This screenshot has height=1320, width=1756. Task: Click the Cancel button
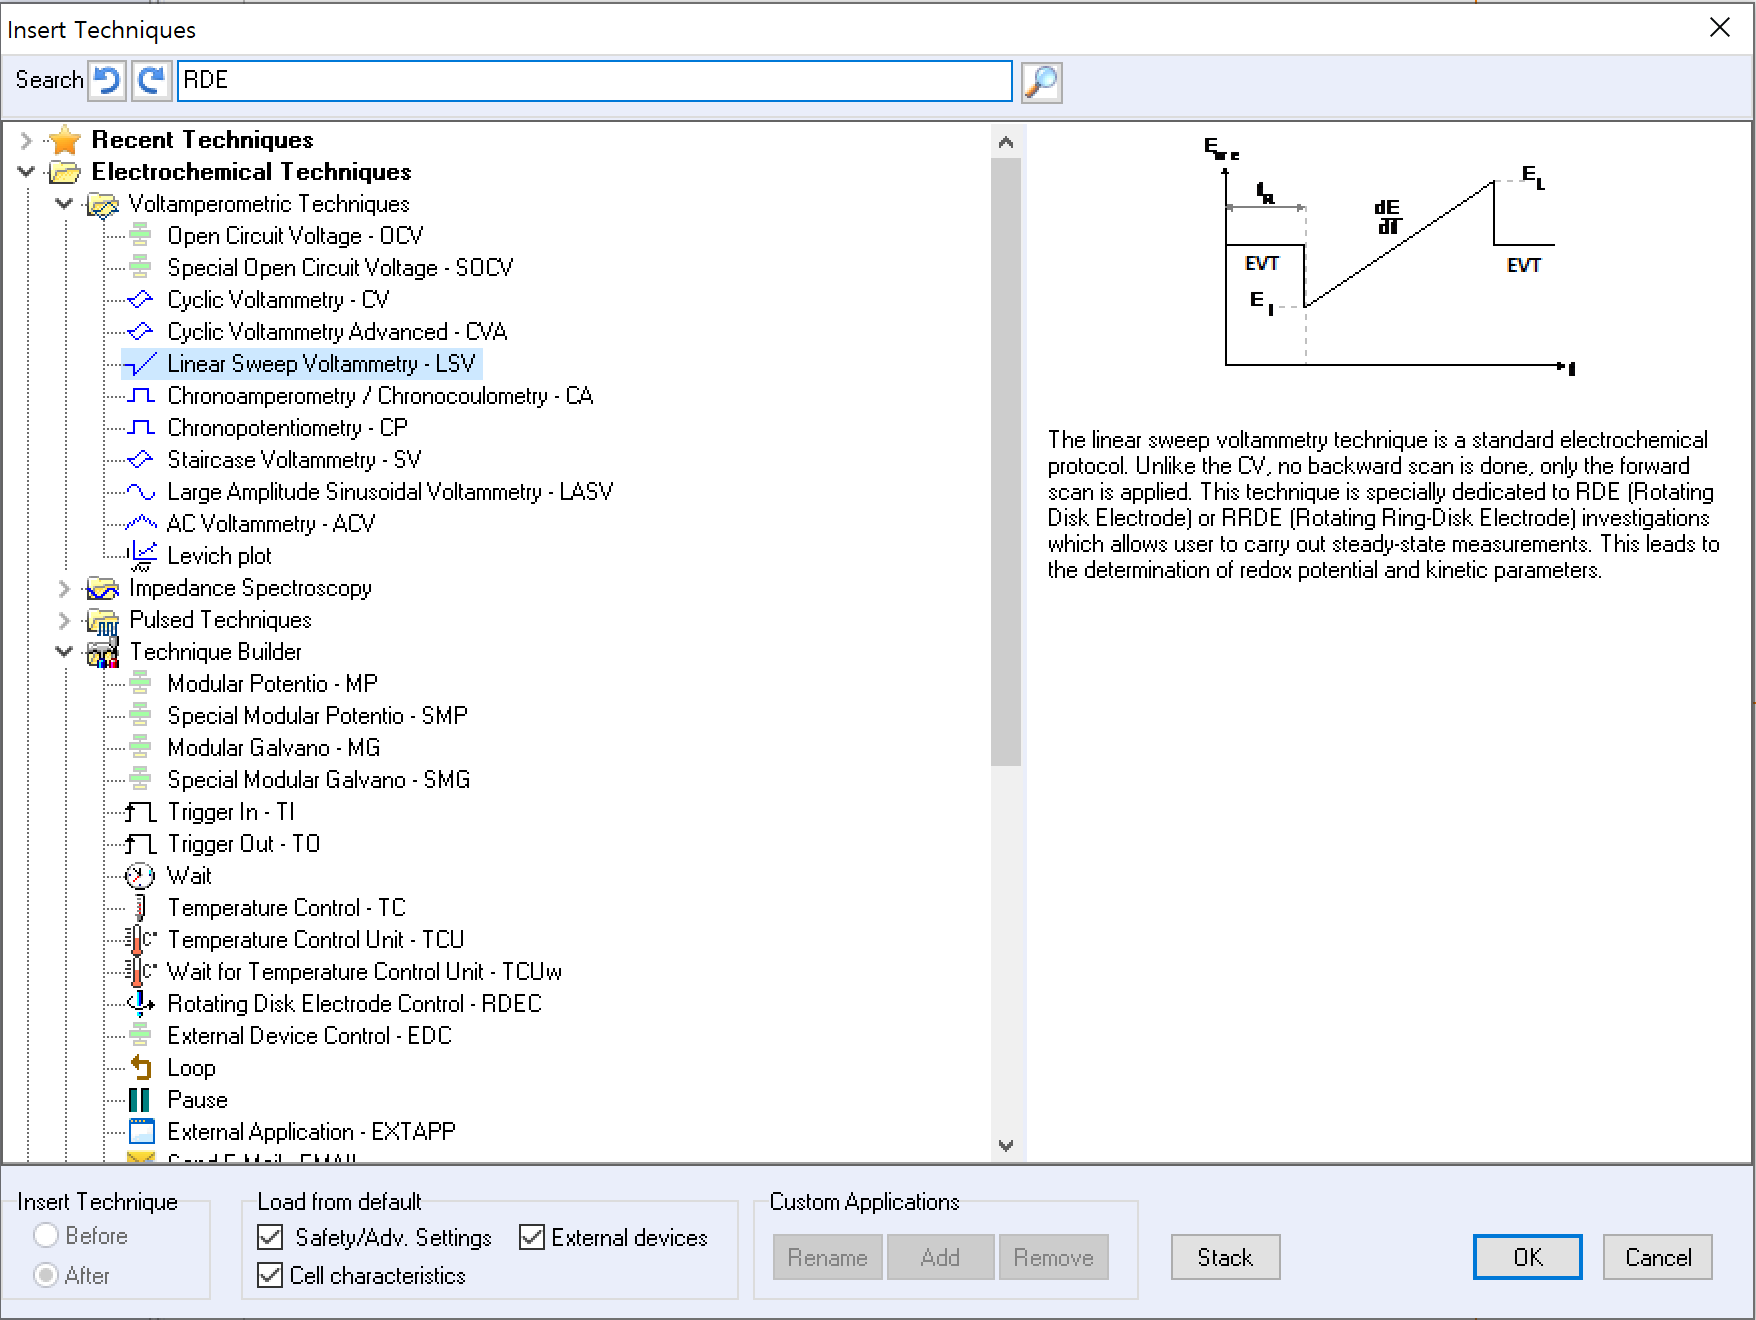(x=1658, y=1257)
